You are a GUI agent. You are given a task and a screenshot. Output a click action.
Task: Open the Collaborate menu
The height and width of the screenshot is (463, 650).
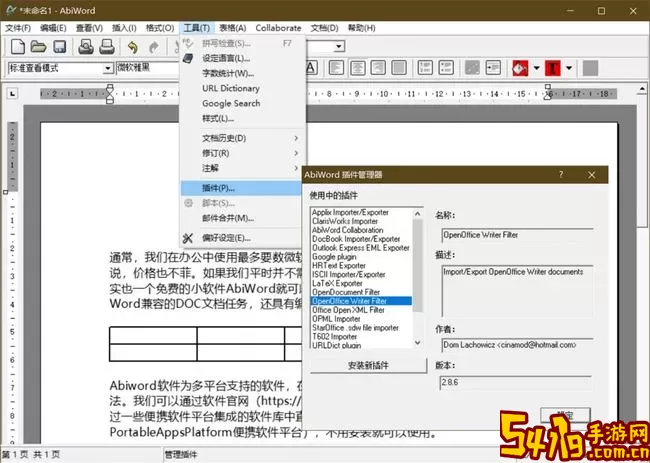[279, 28]
